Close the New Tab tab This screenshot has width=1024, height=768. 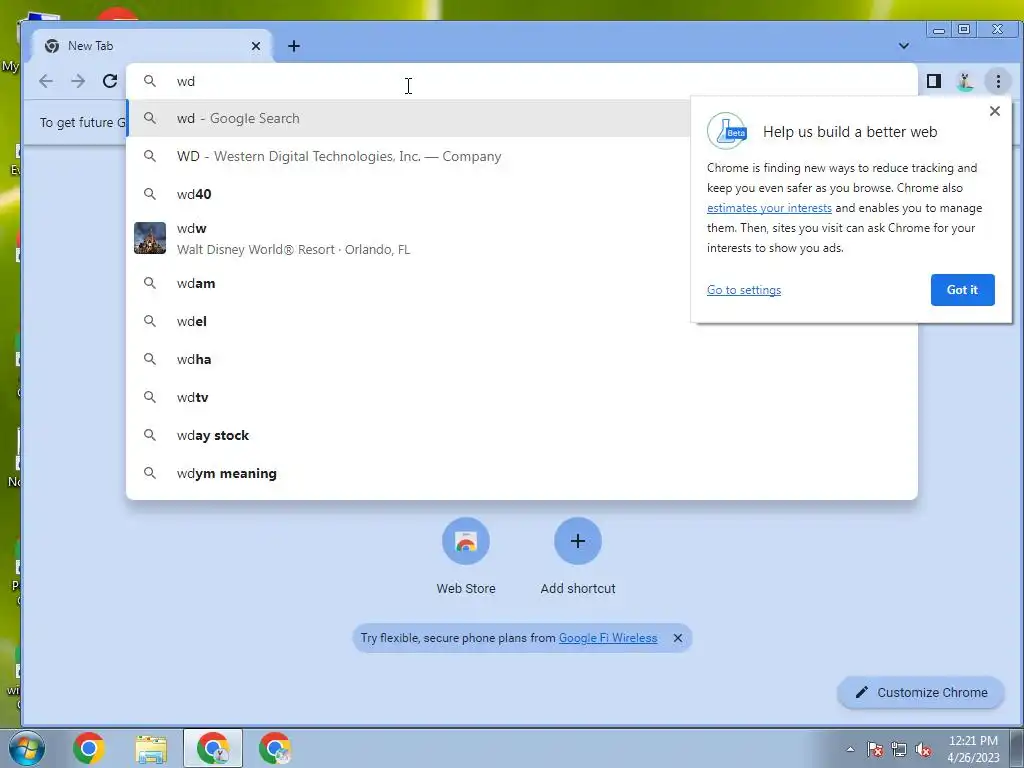[x=256, y=46]
